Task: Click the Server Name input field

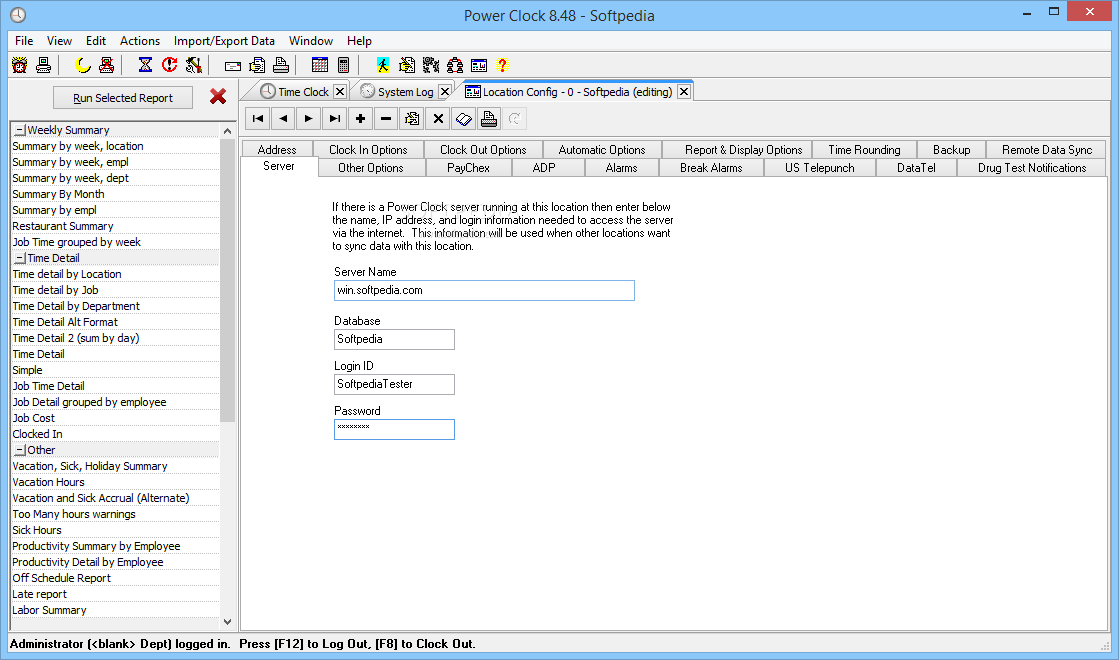Action: coord(484,290)
